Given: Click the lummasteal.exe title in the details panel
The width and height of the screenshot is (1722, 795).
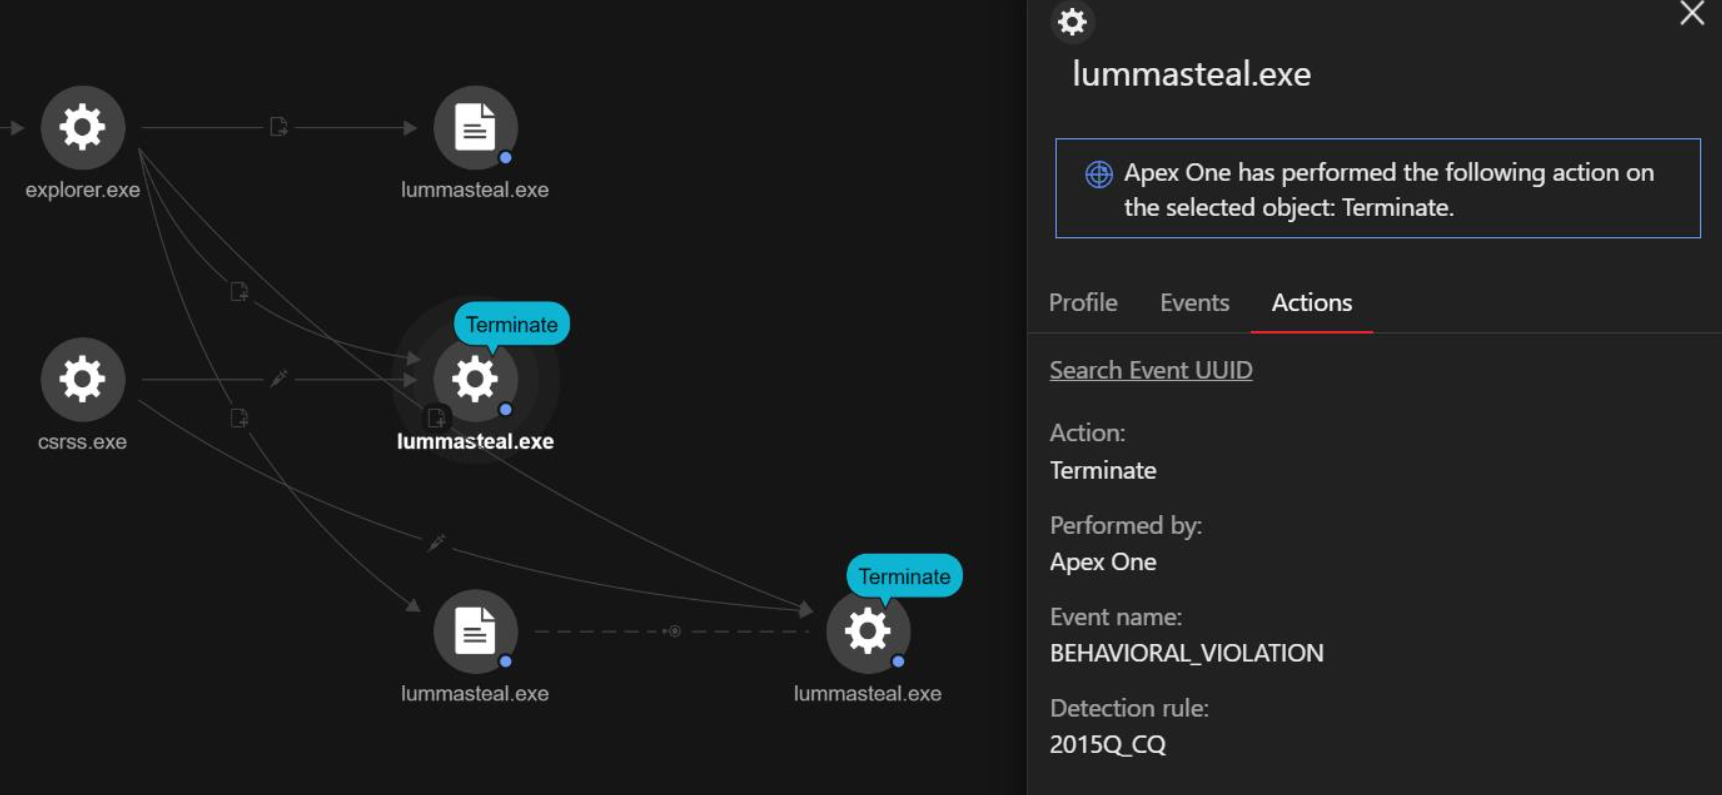Looking at the screenshot, I should point(1192,74).
